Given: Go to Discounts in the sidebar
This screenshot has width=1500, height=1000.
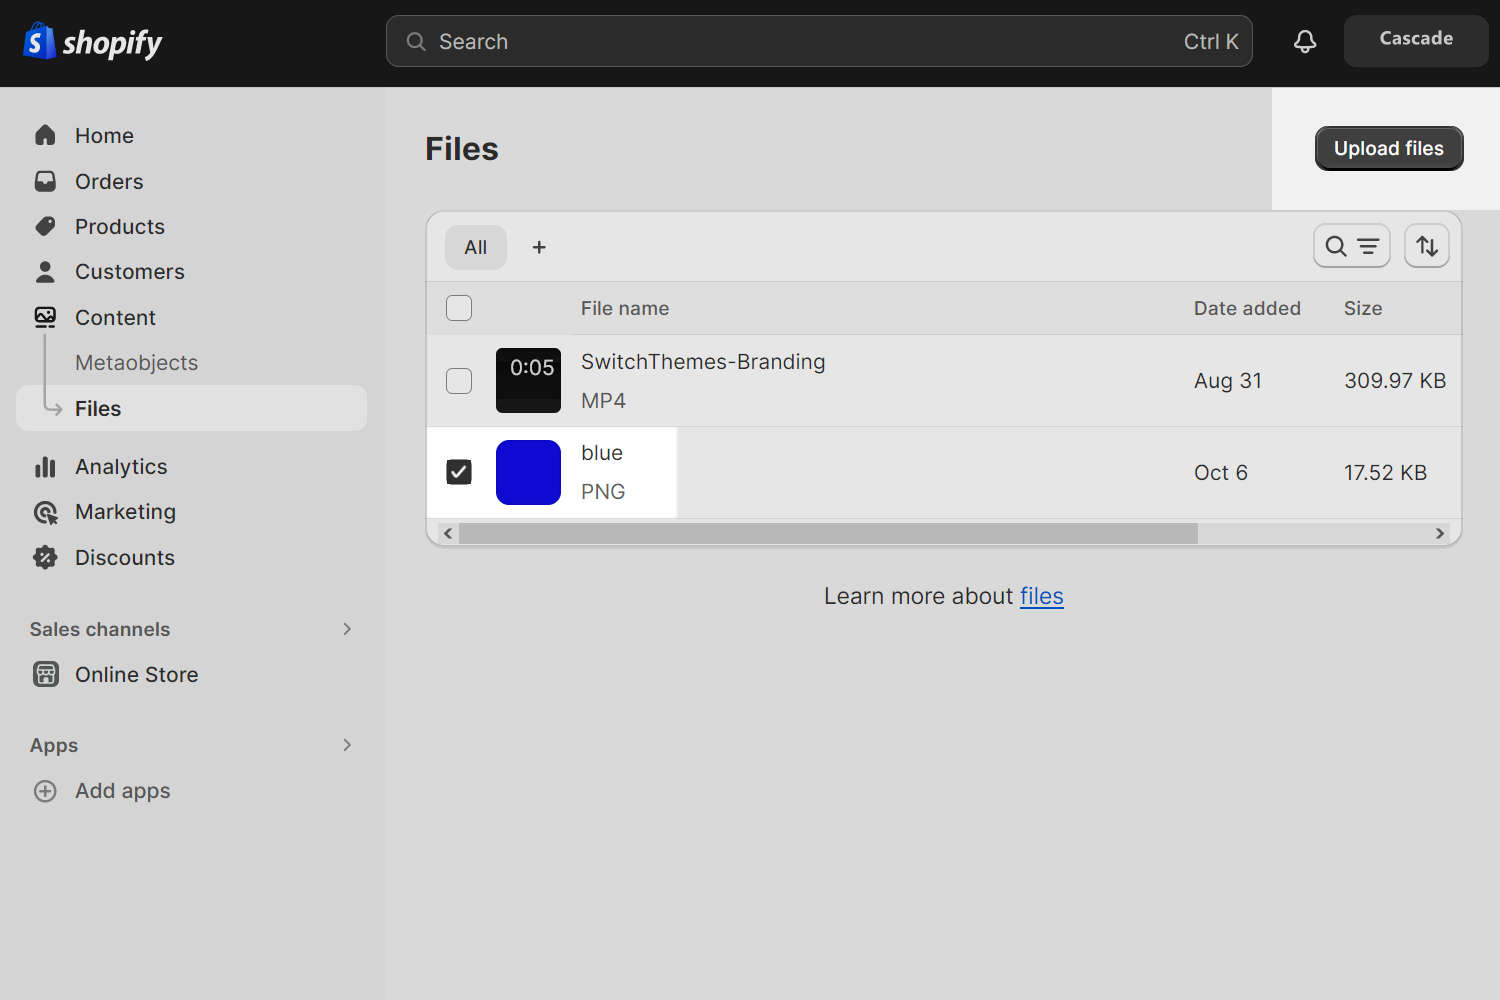Looking at the screenshot, I should coord(125,557).
